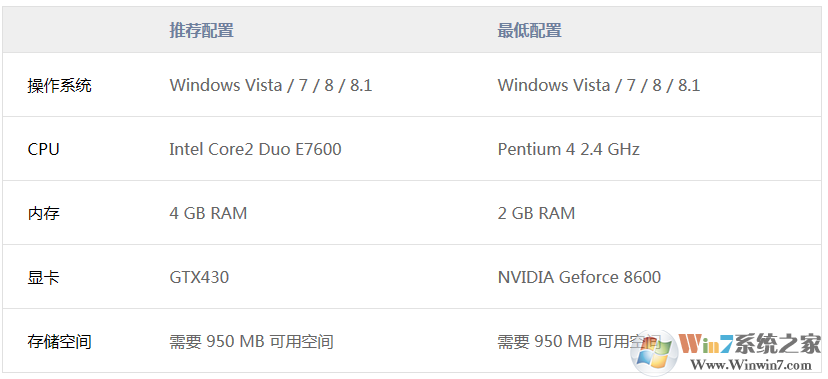Screen dimensions: 828x379
Task: Click recommended 需要 950 MB 可用空间 cell
Action: click(x=251, y=342)
